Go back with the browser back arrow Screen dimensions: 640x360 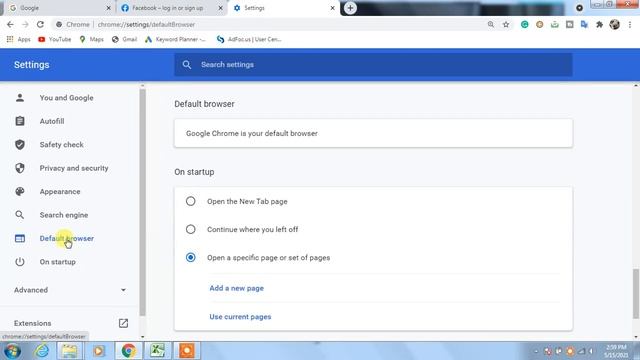pyautogui.click(x=10, y=24)
